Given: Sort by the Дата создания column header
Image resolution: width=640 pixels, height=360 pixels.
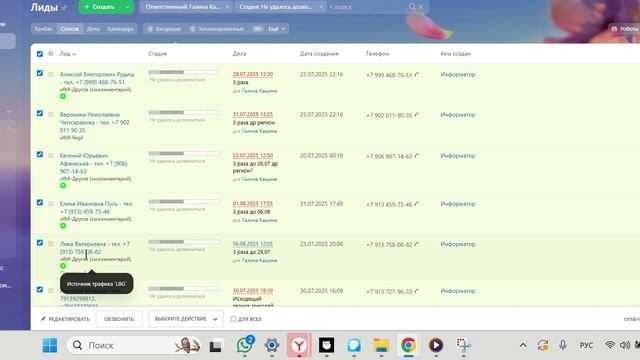Looking at the screenshot, I should 319,53.
